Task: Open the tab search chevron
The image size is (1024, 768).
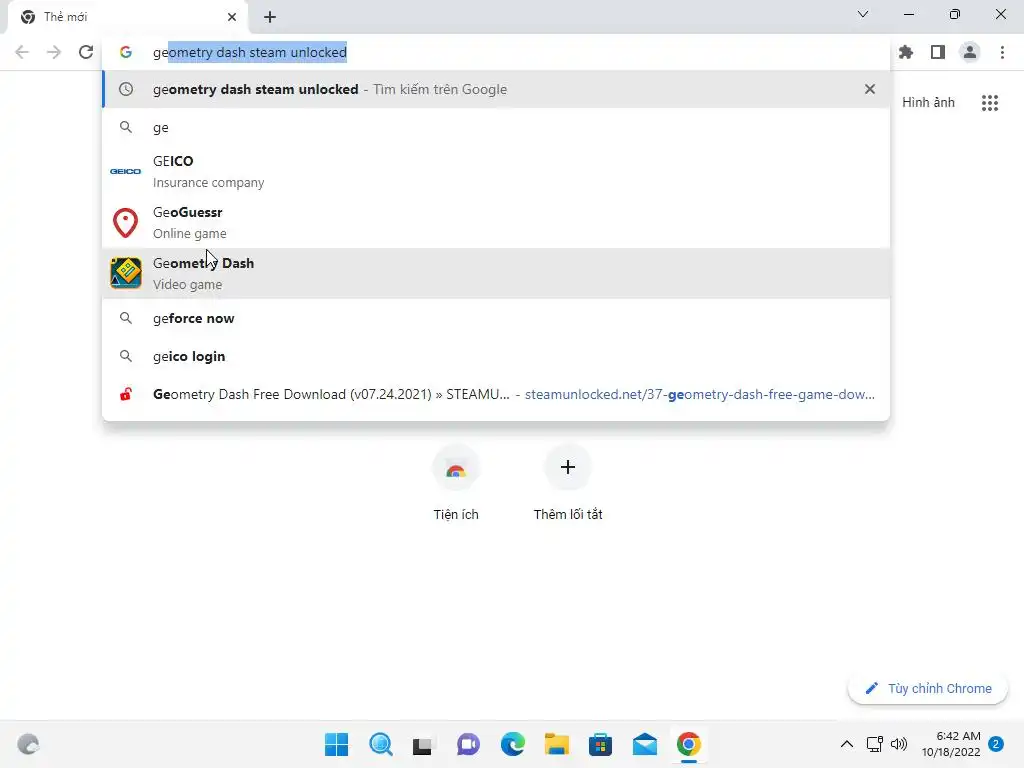Action: coord(863,14)
